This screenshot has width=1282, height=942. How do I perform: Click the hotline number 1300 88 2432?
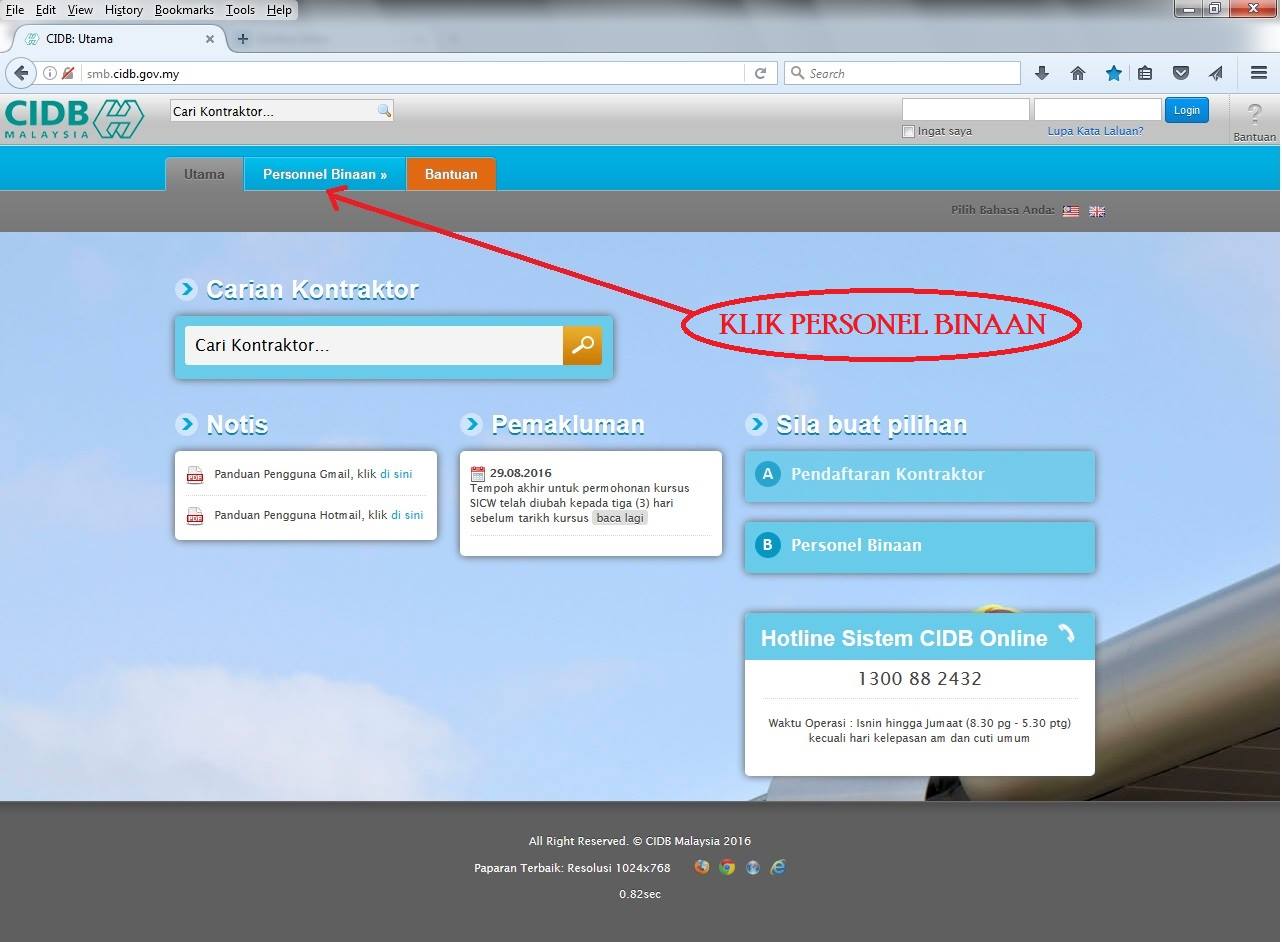pyautogui.click(x=920, y=679)
